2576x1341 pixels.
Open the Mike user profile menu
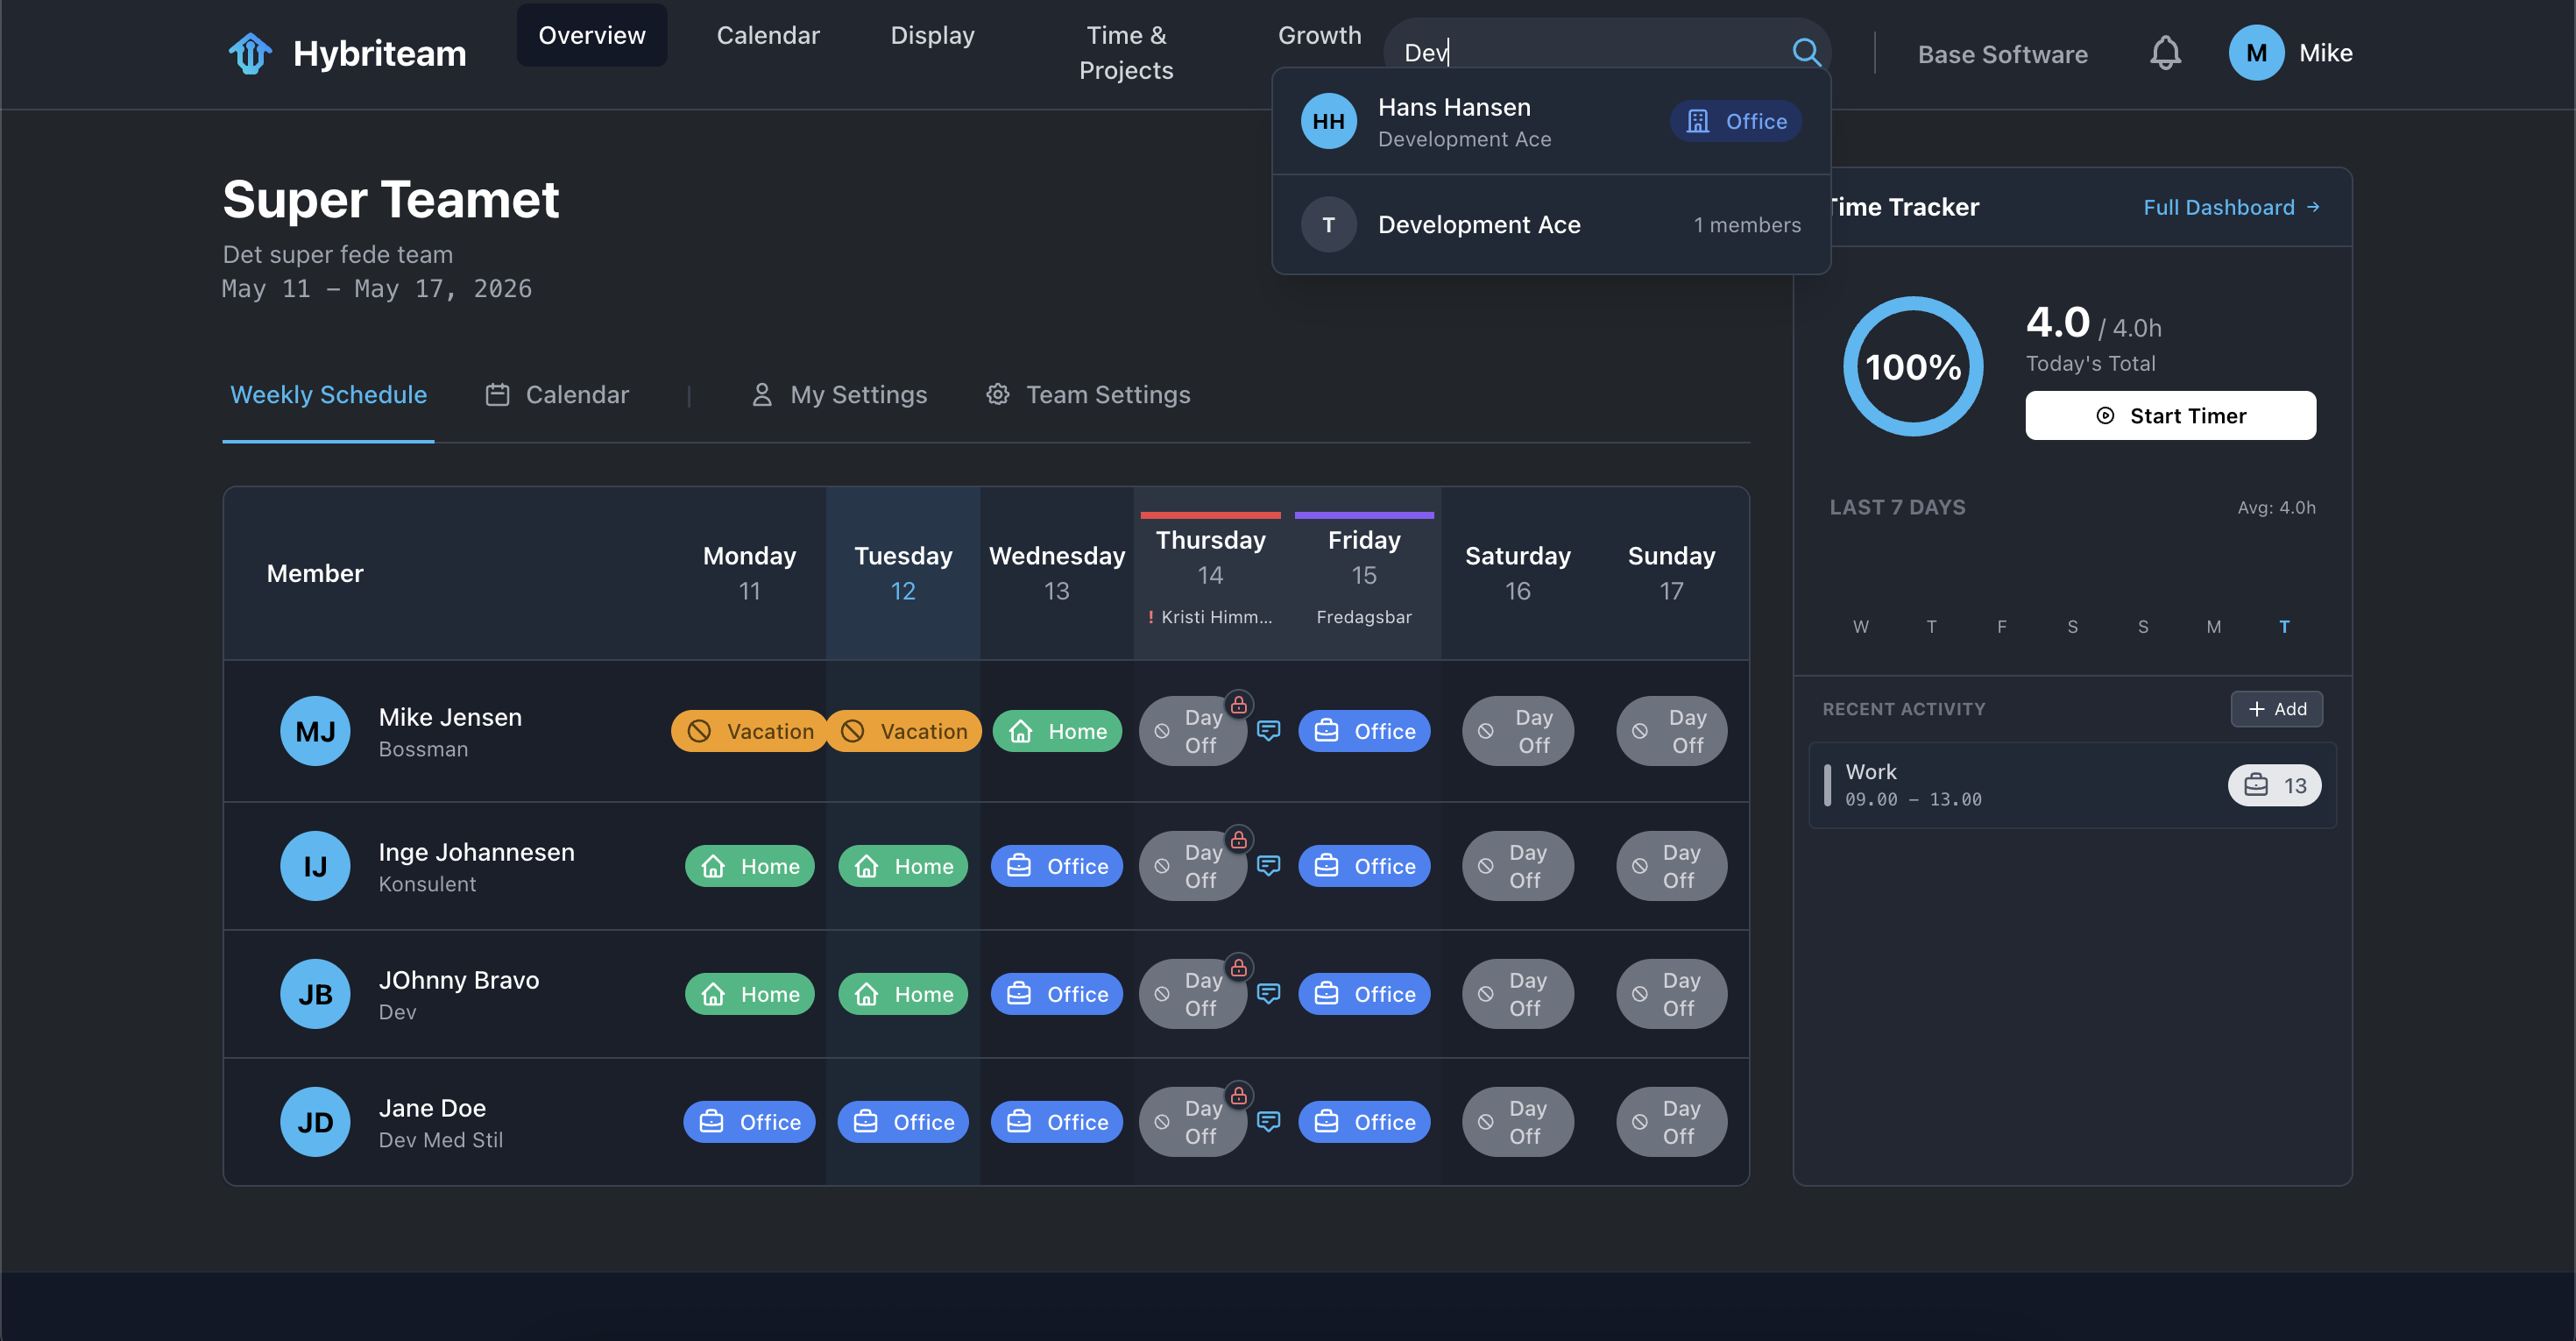[x=2290, y=53]
